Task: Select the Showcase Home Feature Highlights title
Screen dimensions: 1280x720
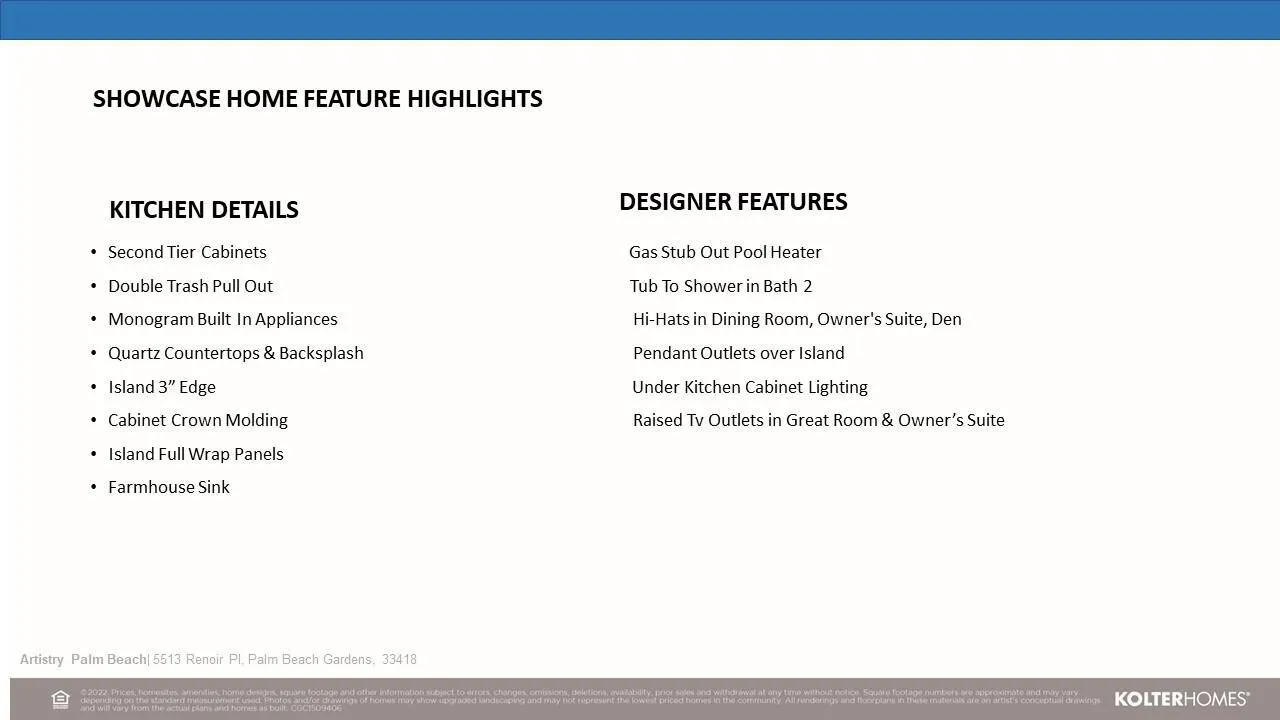Action: click(317, 99)
